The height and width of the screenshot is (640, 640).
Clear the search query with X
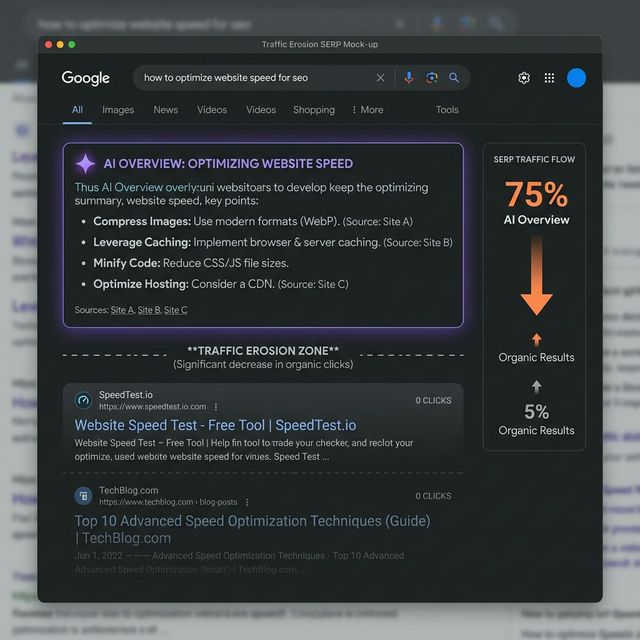click(x=380, y=78)
